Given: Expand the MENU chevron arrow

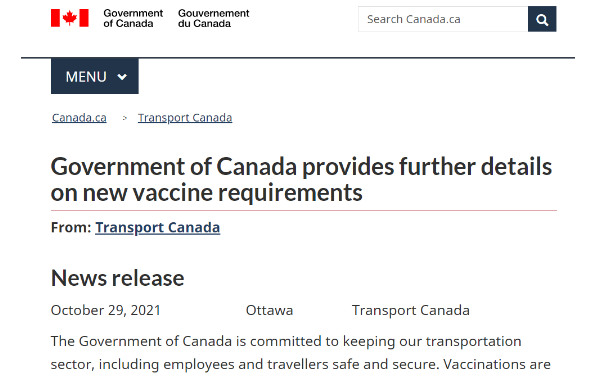Looking at the screenshot, I should [122, 77].
